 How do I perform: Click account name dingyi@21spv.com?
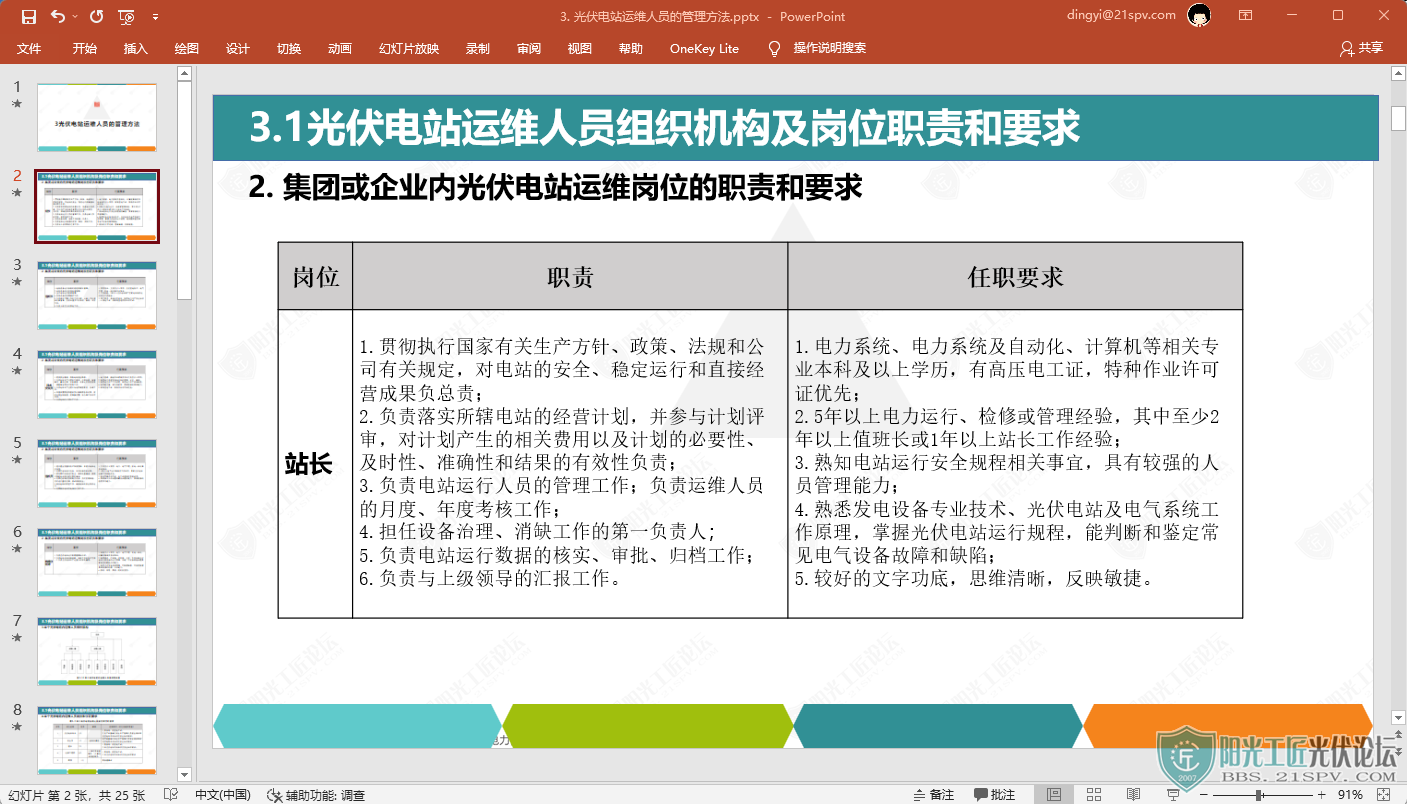tap(1123, 15)
